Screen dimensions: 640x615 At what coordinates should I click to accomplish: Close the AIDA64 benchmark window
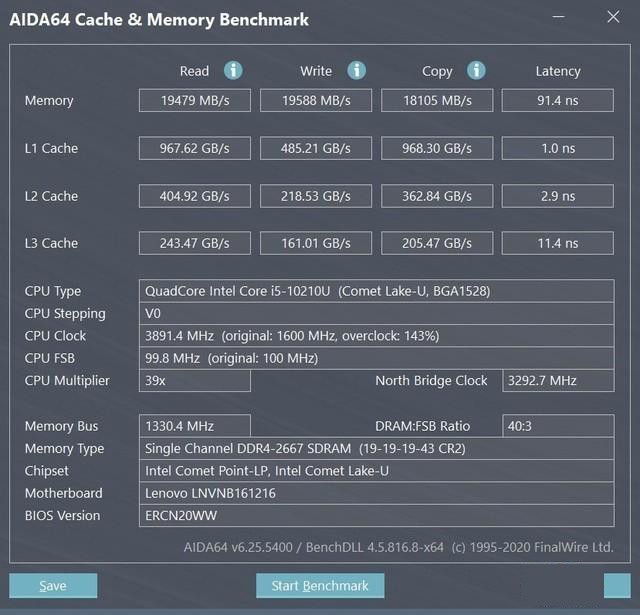[613, 17]
